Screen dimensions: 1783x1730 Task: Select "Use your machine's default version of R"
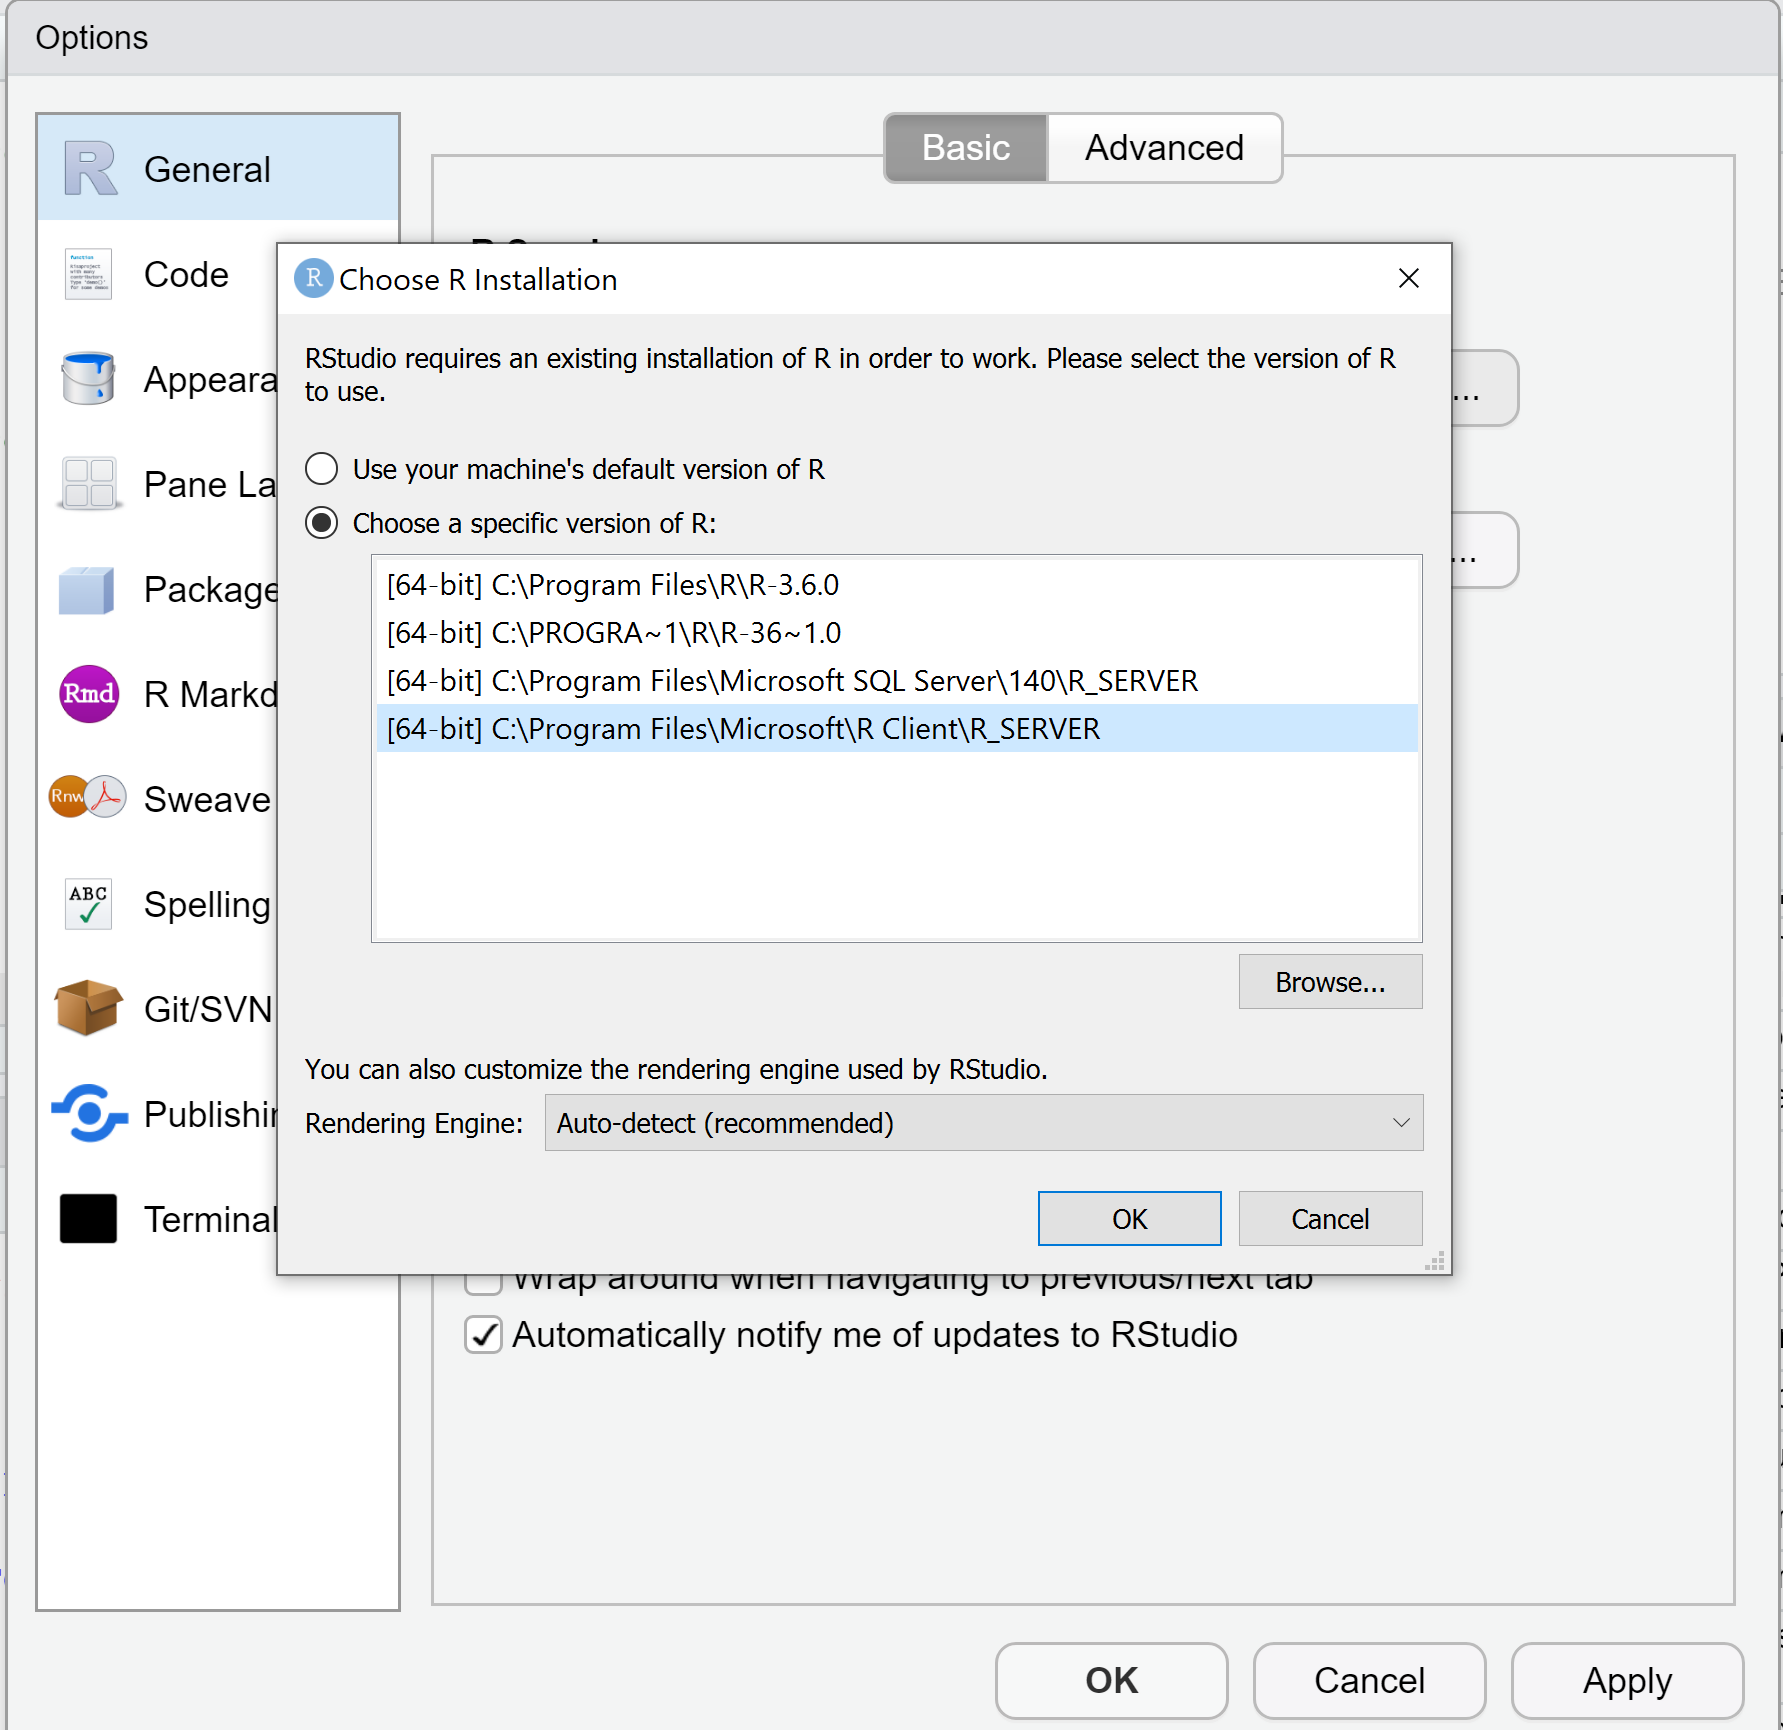coord(321,468)
